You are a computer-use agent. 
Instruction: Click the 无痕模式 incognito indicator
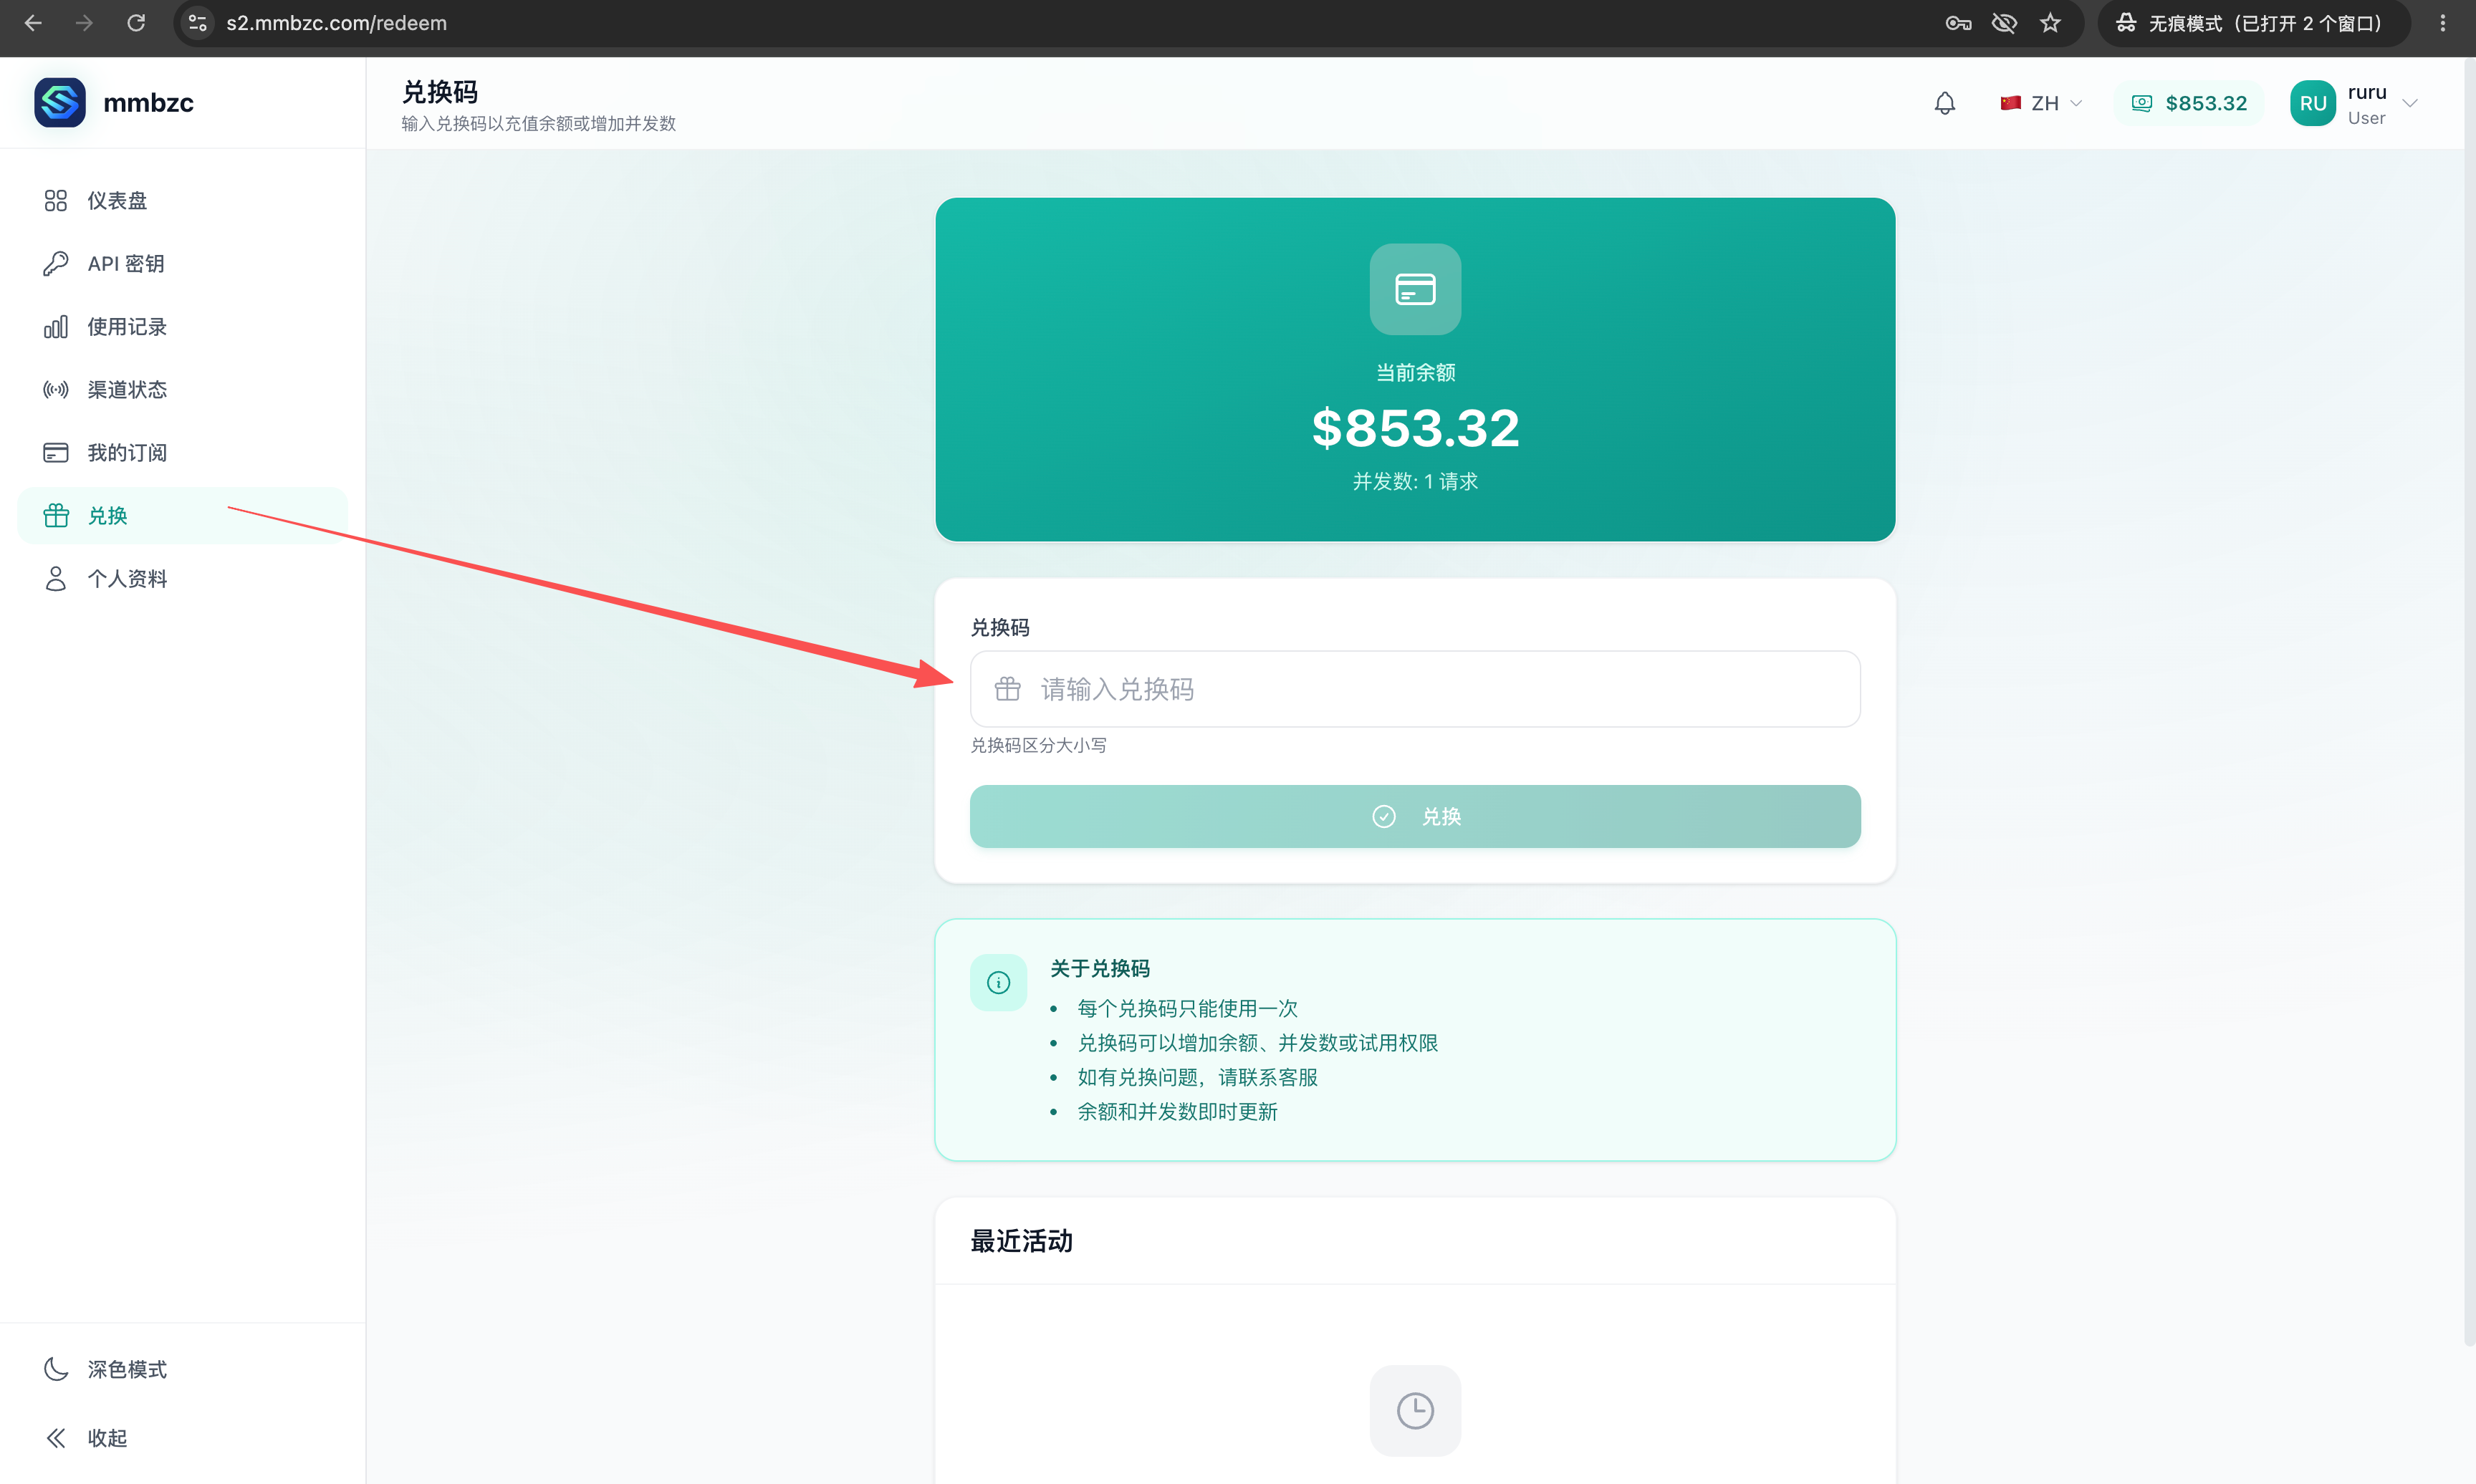[x=2253, y=23]
